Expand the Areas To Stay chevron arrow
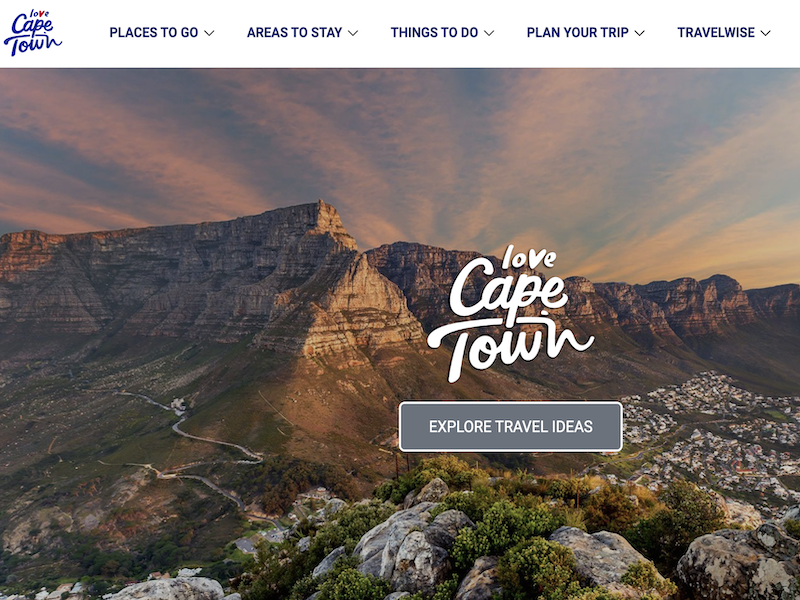The image size is (800, 600). pos(353,33)
